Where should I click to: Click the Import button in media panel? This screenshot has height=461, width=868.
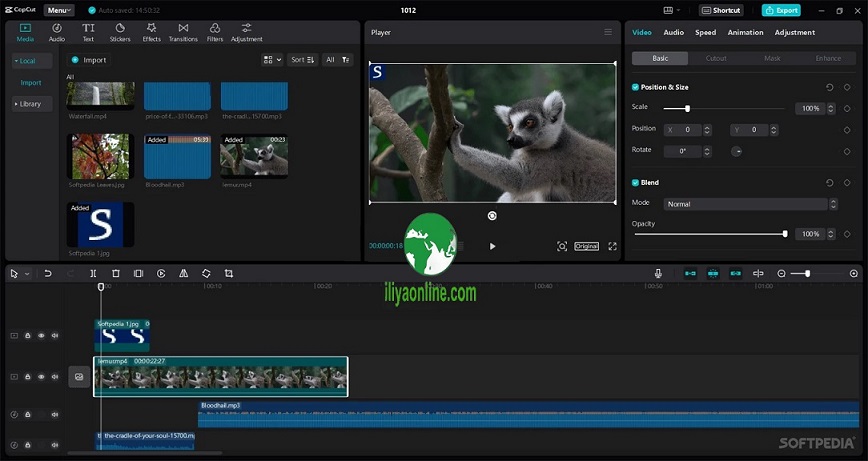pyautogui.click(x=90, y=60)
